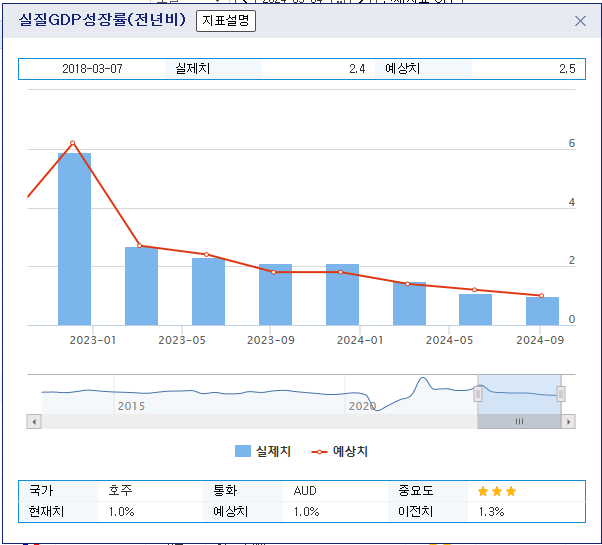Click the 2018-03-07 date cell
The height and width of the screenshot is (545, 602).
coord(92,69)
